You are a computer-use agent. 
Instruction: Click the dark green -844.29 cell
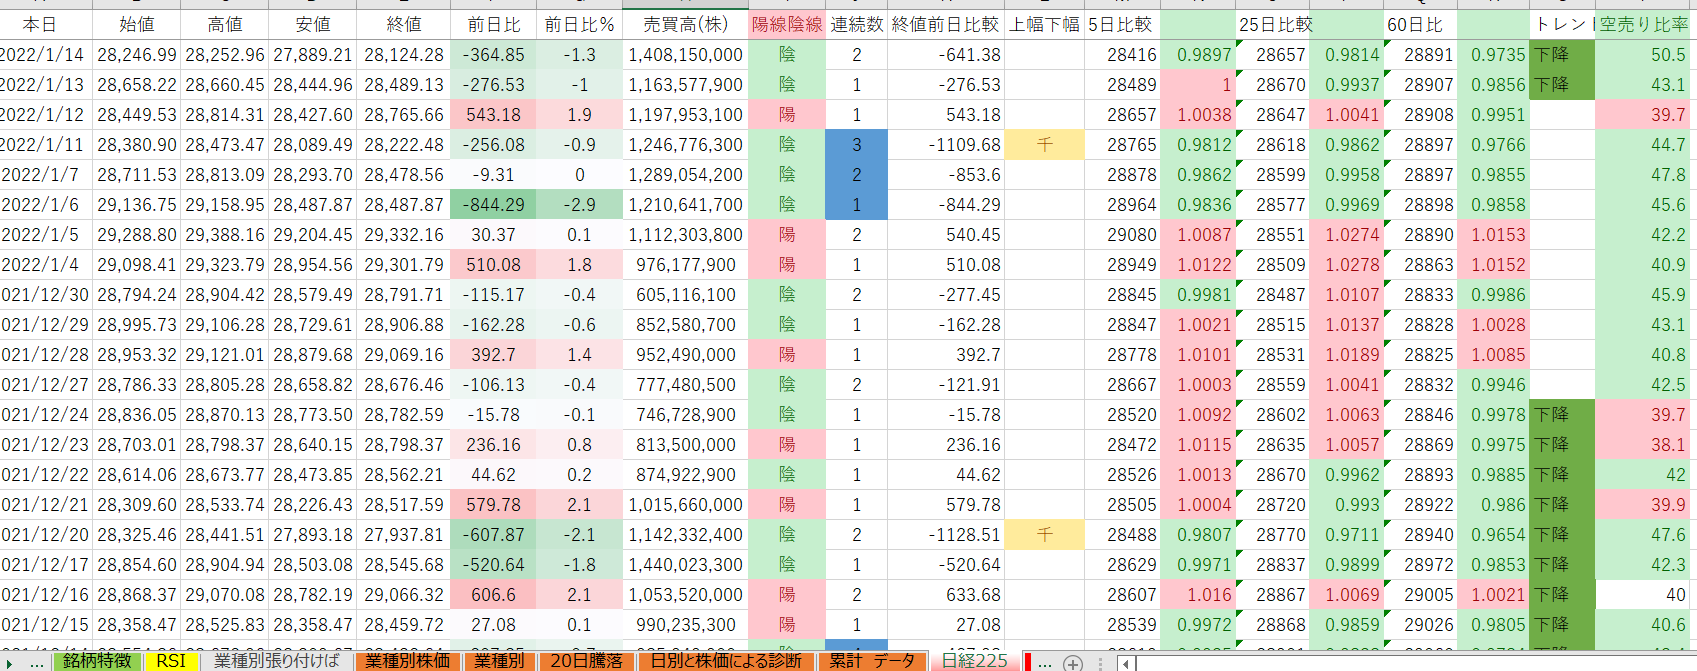[x=493, y=205]
